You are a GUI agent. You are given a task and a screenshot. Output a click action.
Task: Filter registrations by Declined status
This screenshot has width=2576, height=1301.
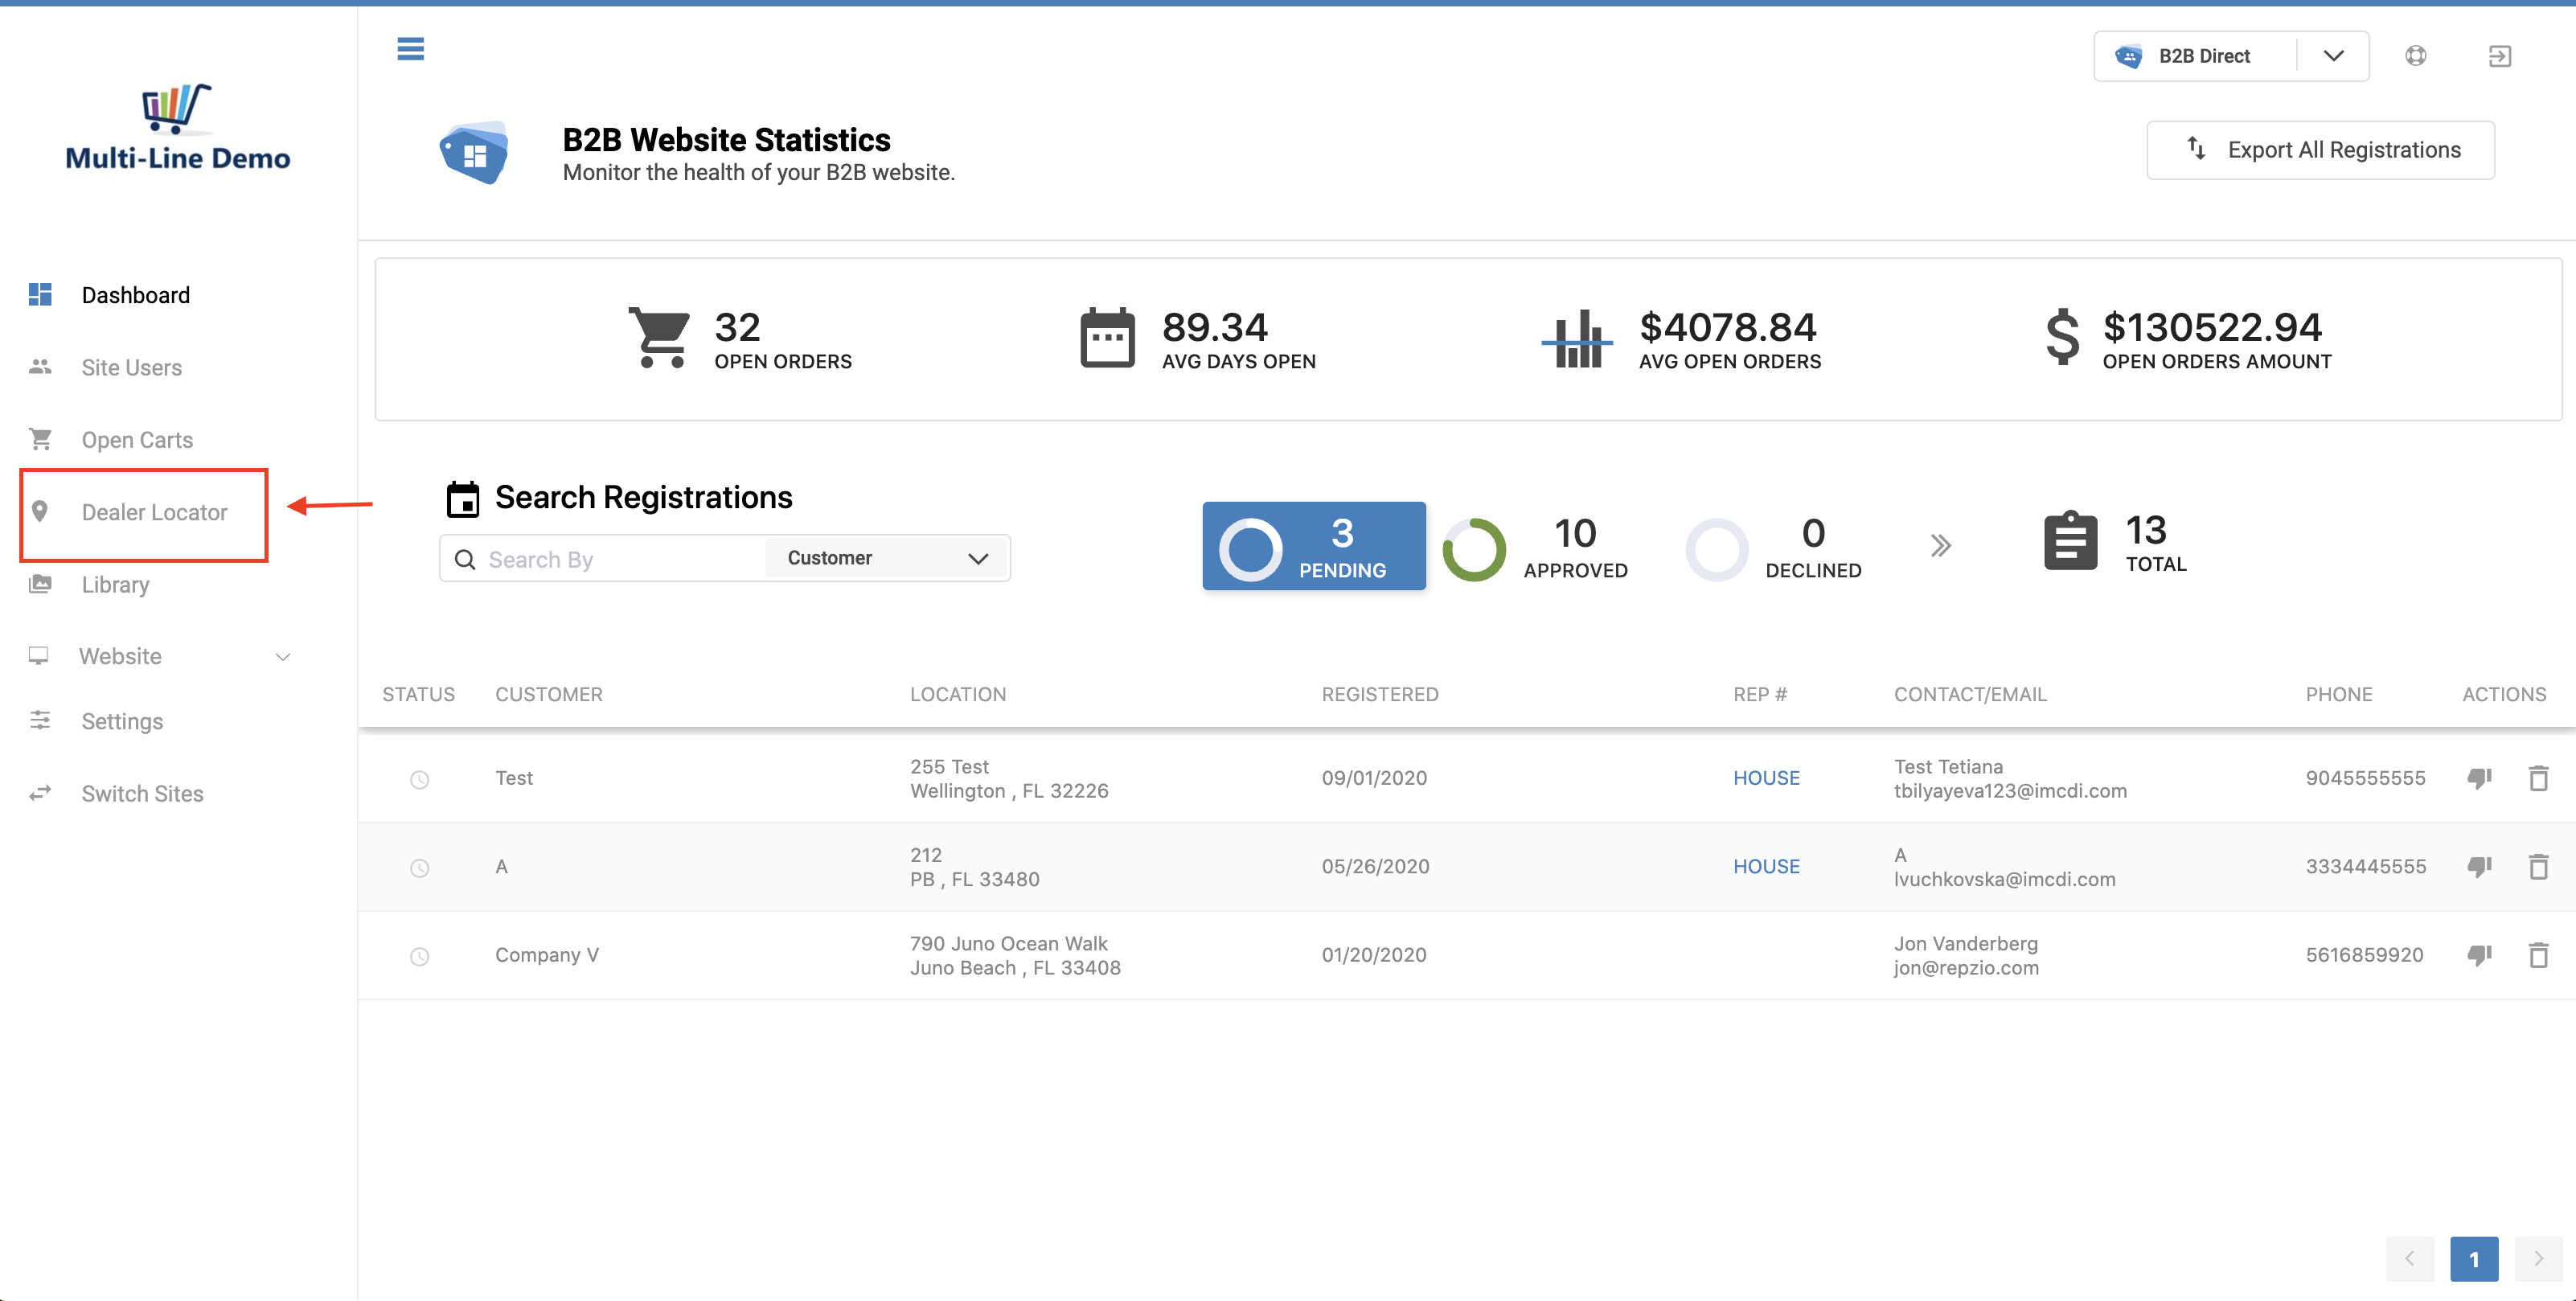pyautogui.click(x=1774, y=547)
